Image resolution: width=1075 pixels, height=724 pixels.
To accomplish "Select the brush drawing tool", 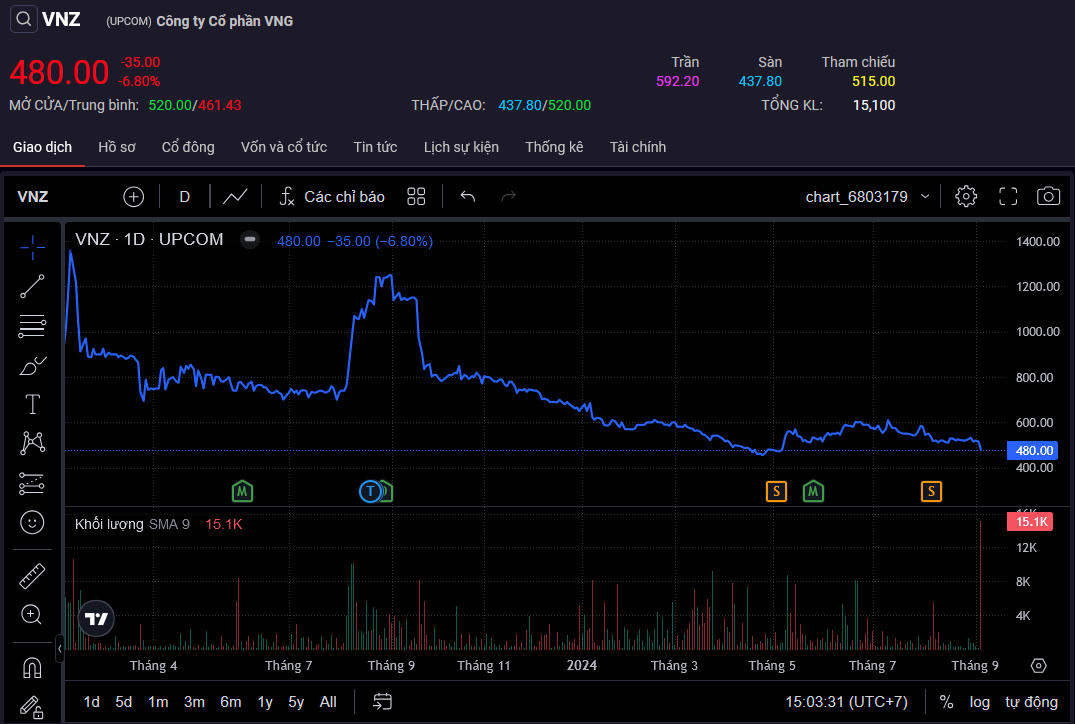I will [32, 365].
